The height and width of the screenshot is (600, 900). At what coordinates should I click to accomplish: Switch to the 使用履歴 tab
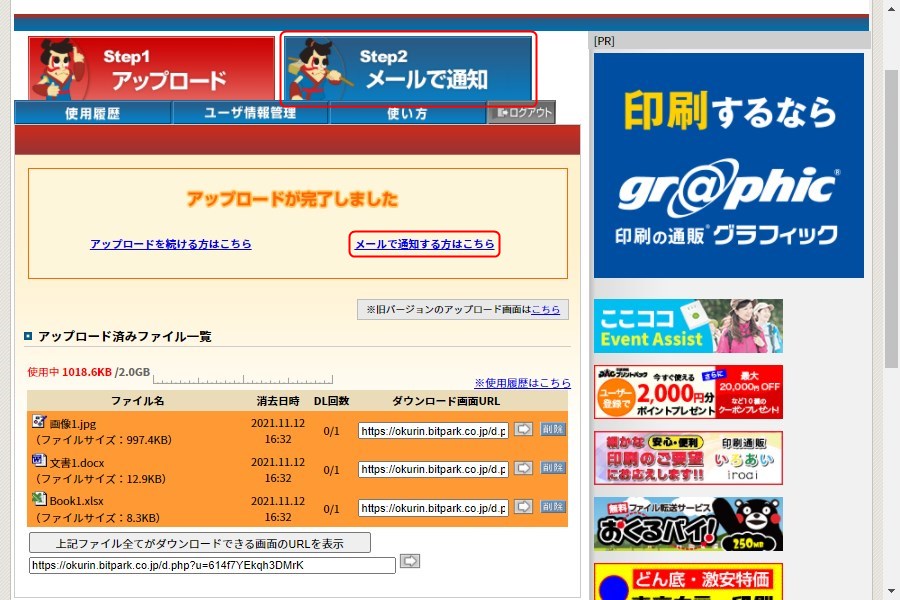coord(92,113)
